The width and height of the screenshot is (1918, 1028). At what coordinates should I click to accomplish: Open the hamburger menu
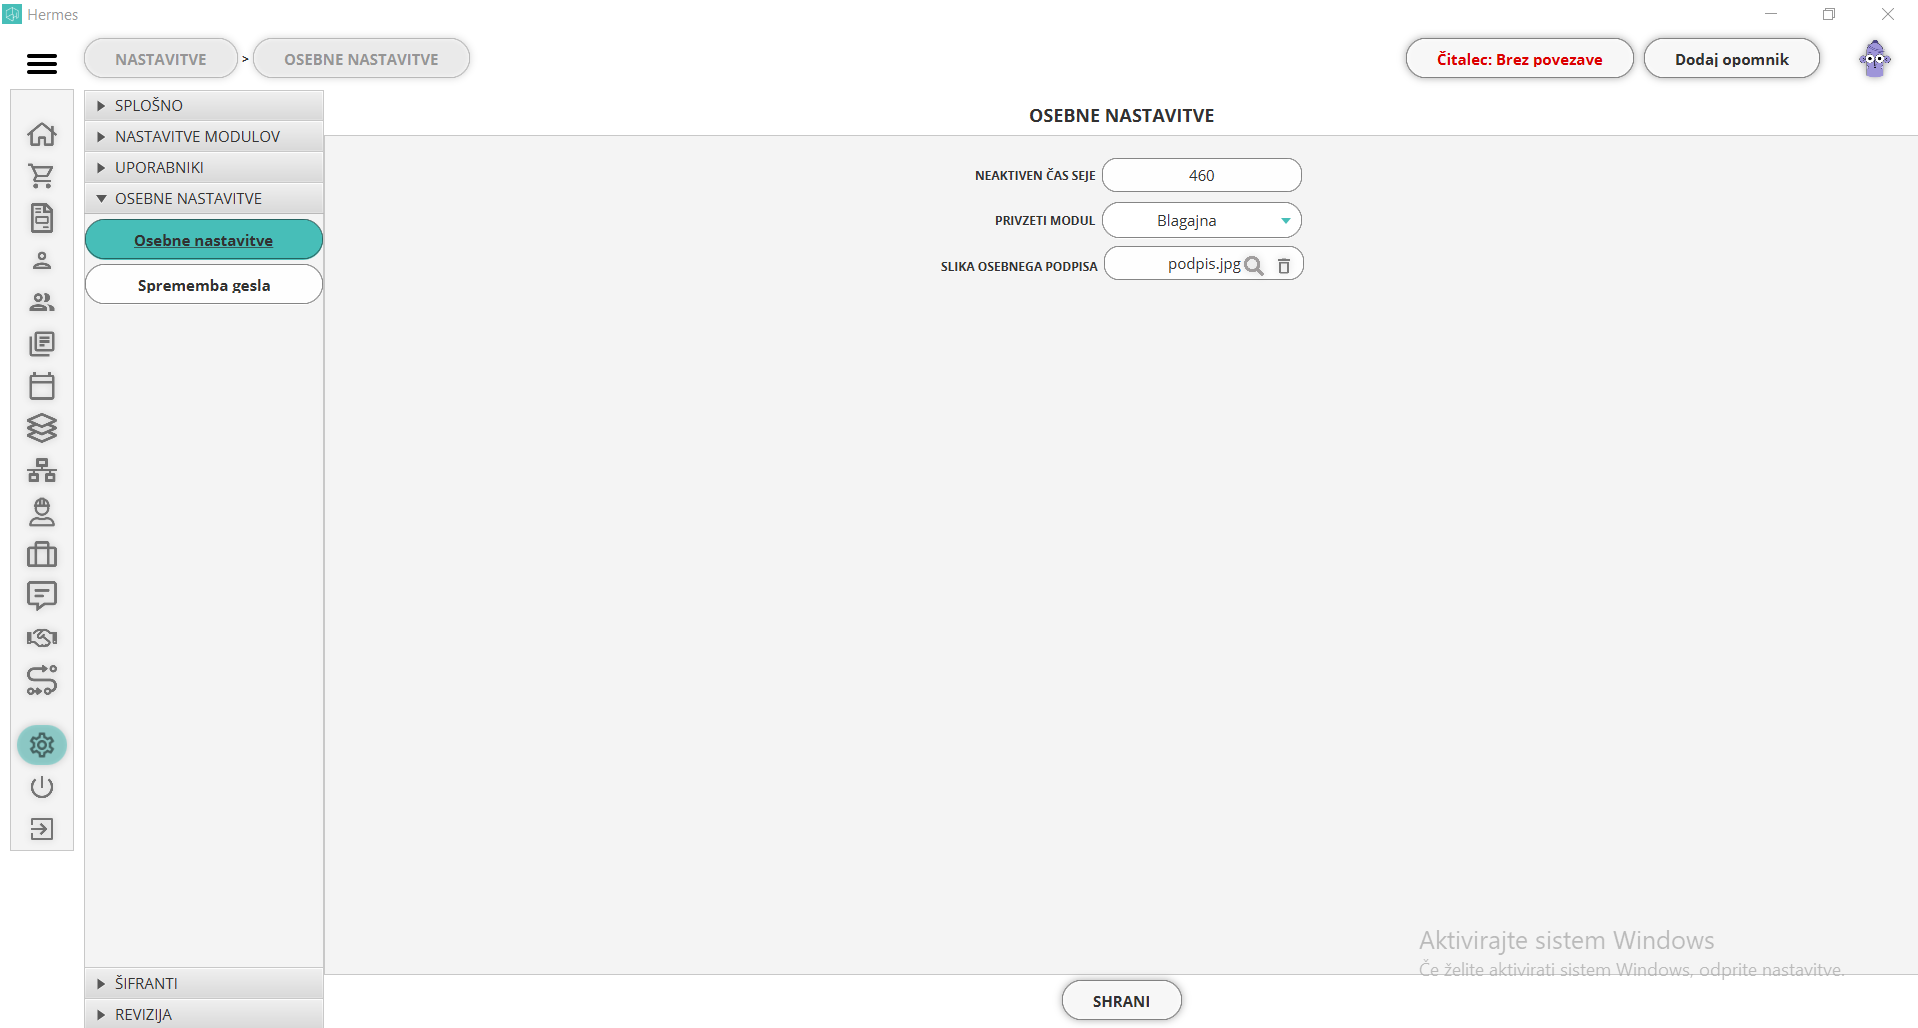(42, 64)
